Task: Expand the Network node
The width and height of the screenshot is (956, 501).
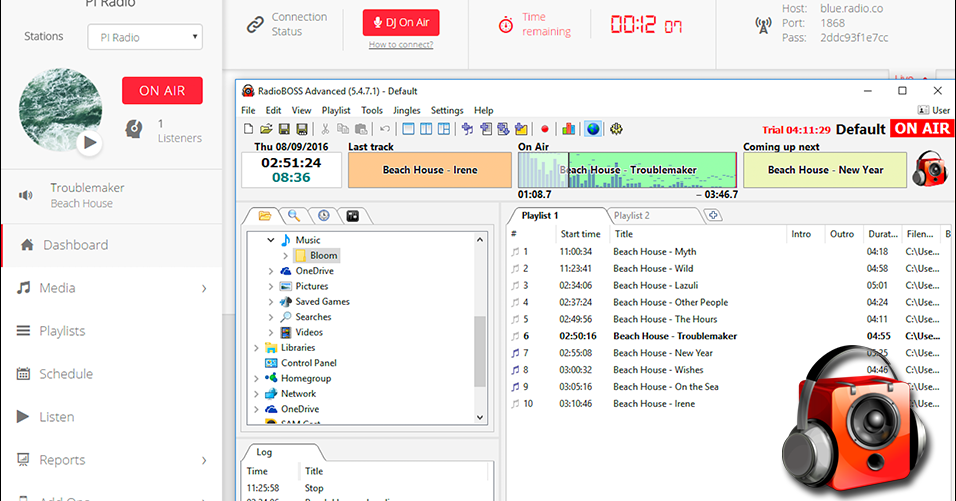Action: click(x=256, y=394)
